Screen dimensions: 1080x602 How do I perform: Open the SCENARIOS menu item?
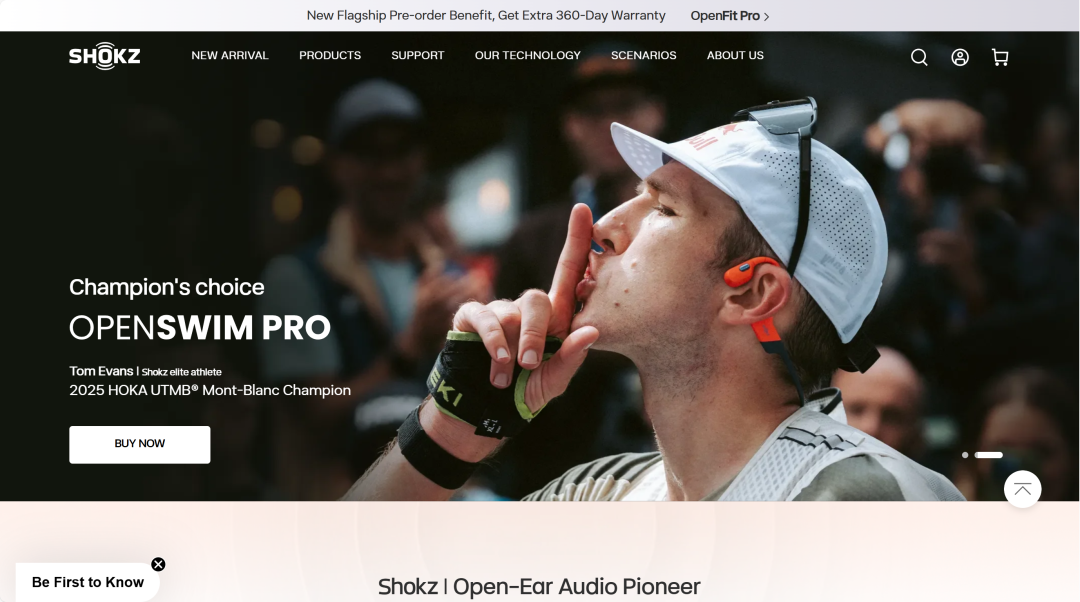coord(643,56)
